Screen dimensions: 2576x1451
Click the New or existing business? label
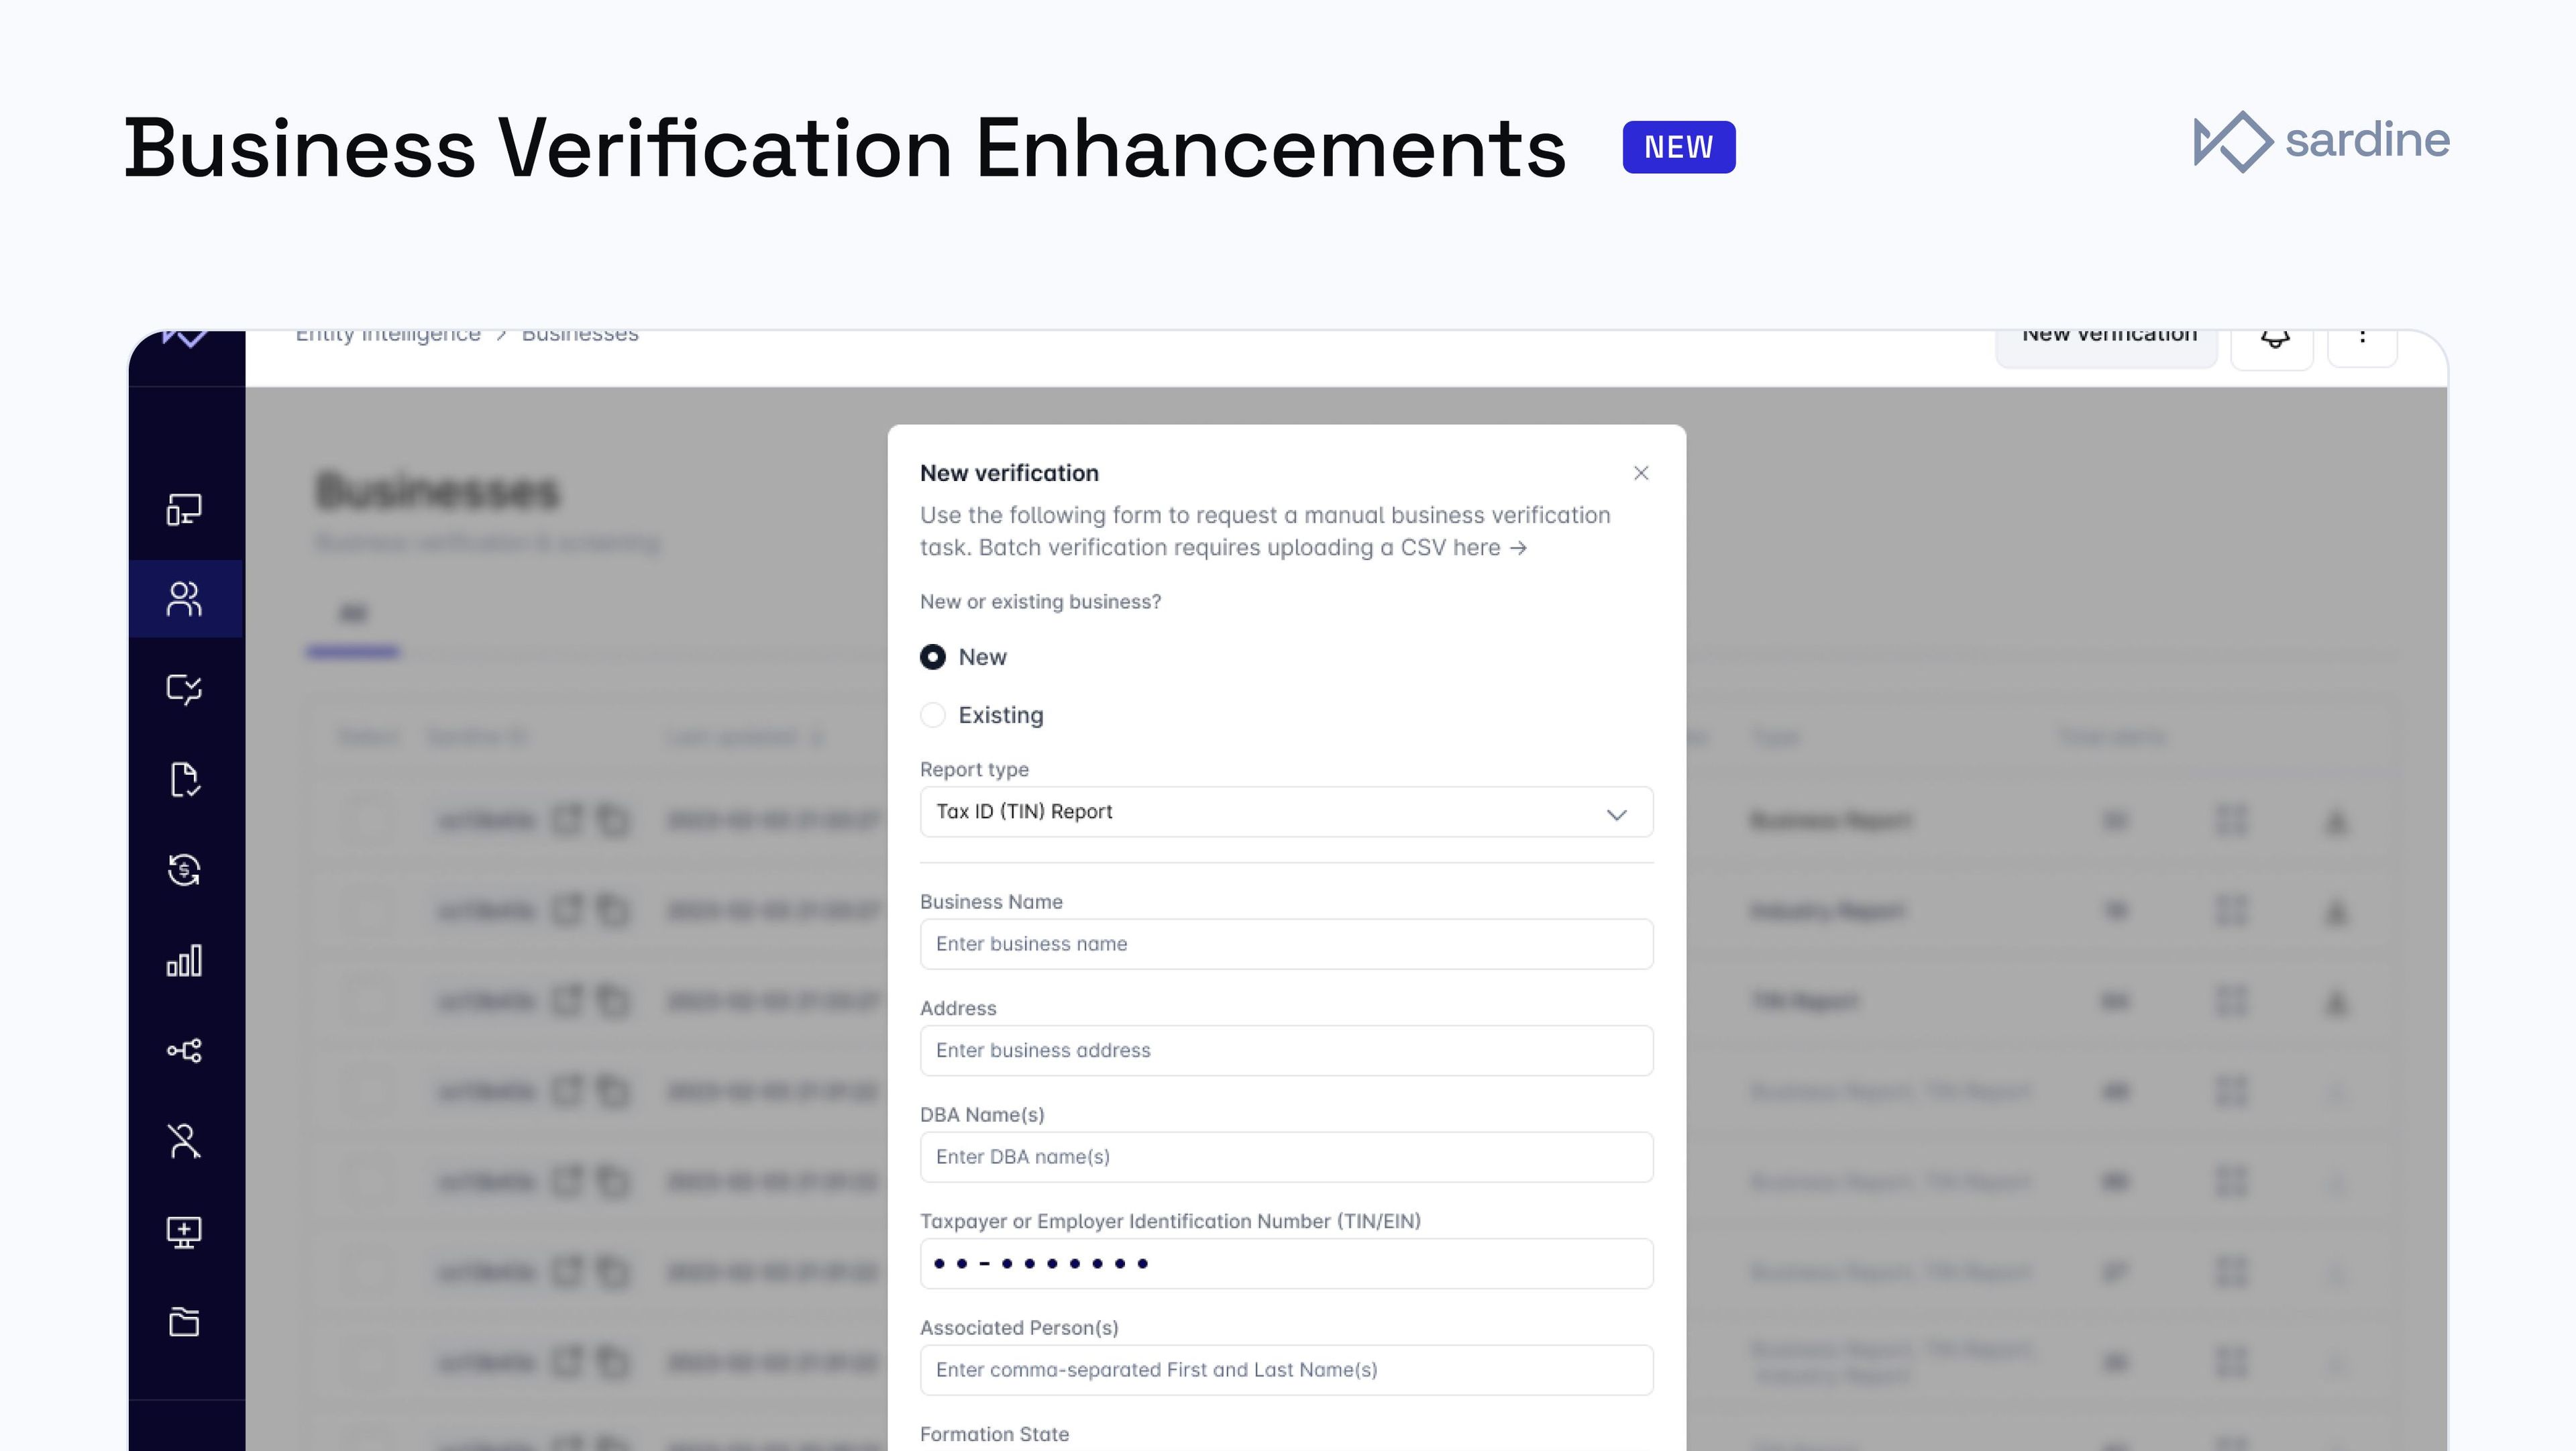[x=1040, y=602]
